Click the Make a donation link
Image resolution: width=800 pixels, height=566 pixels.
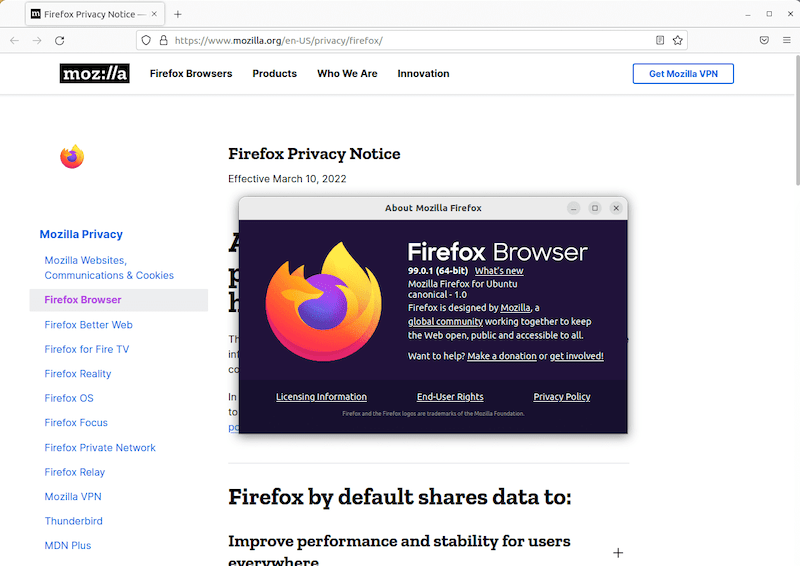click(x=502, y=356)
